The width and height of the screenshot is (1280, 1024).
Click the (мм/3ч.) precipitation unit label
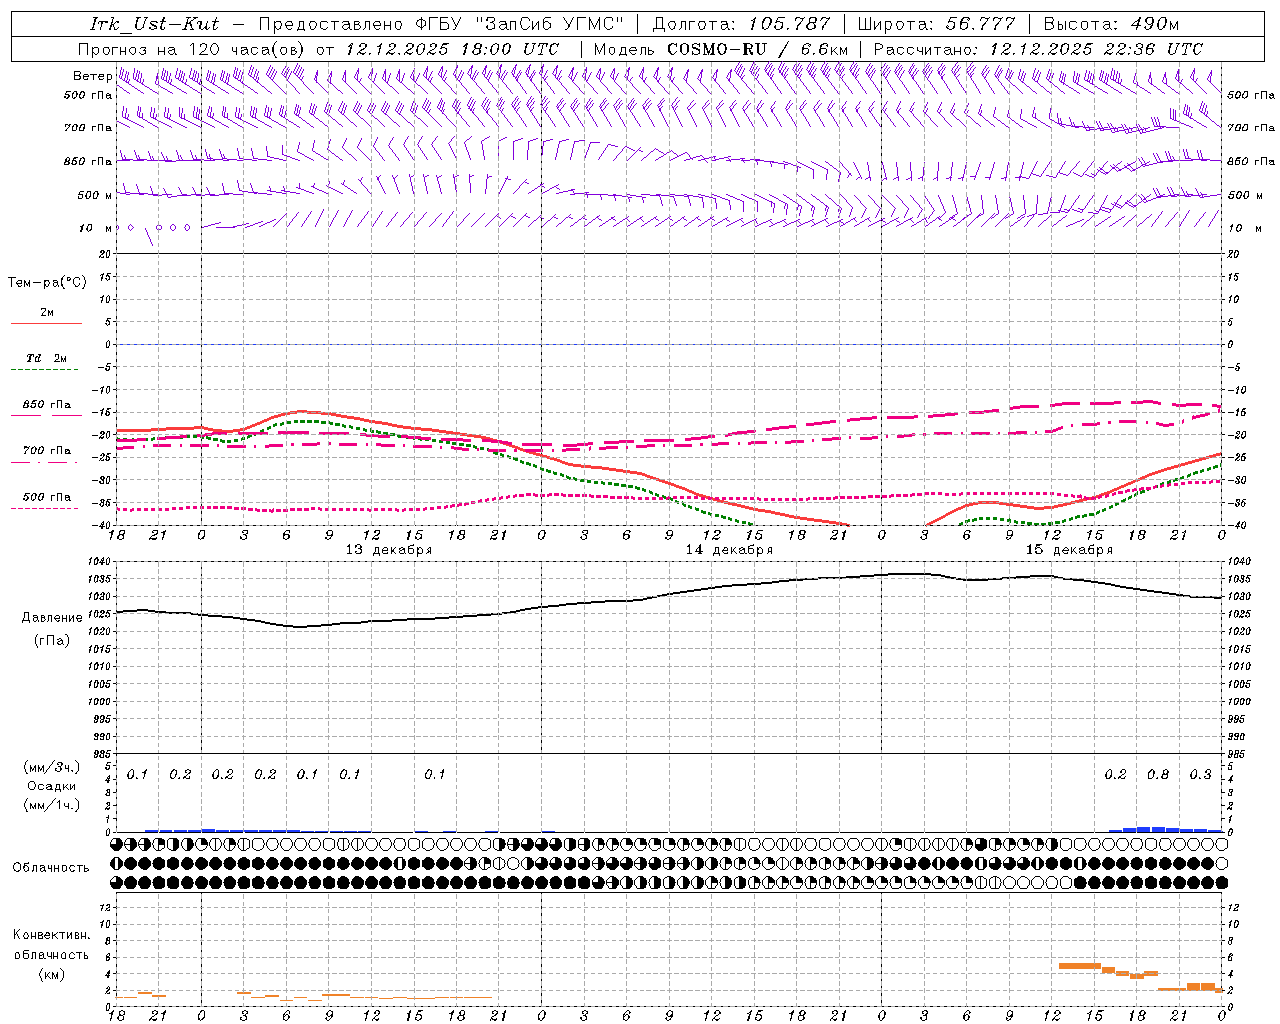[52, 767]
